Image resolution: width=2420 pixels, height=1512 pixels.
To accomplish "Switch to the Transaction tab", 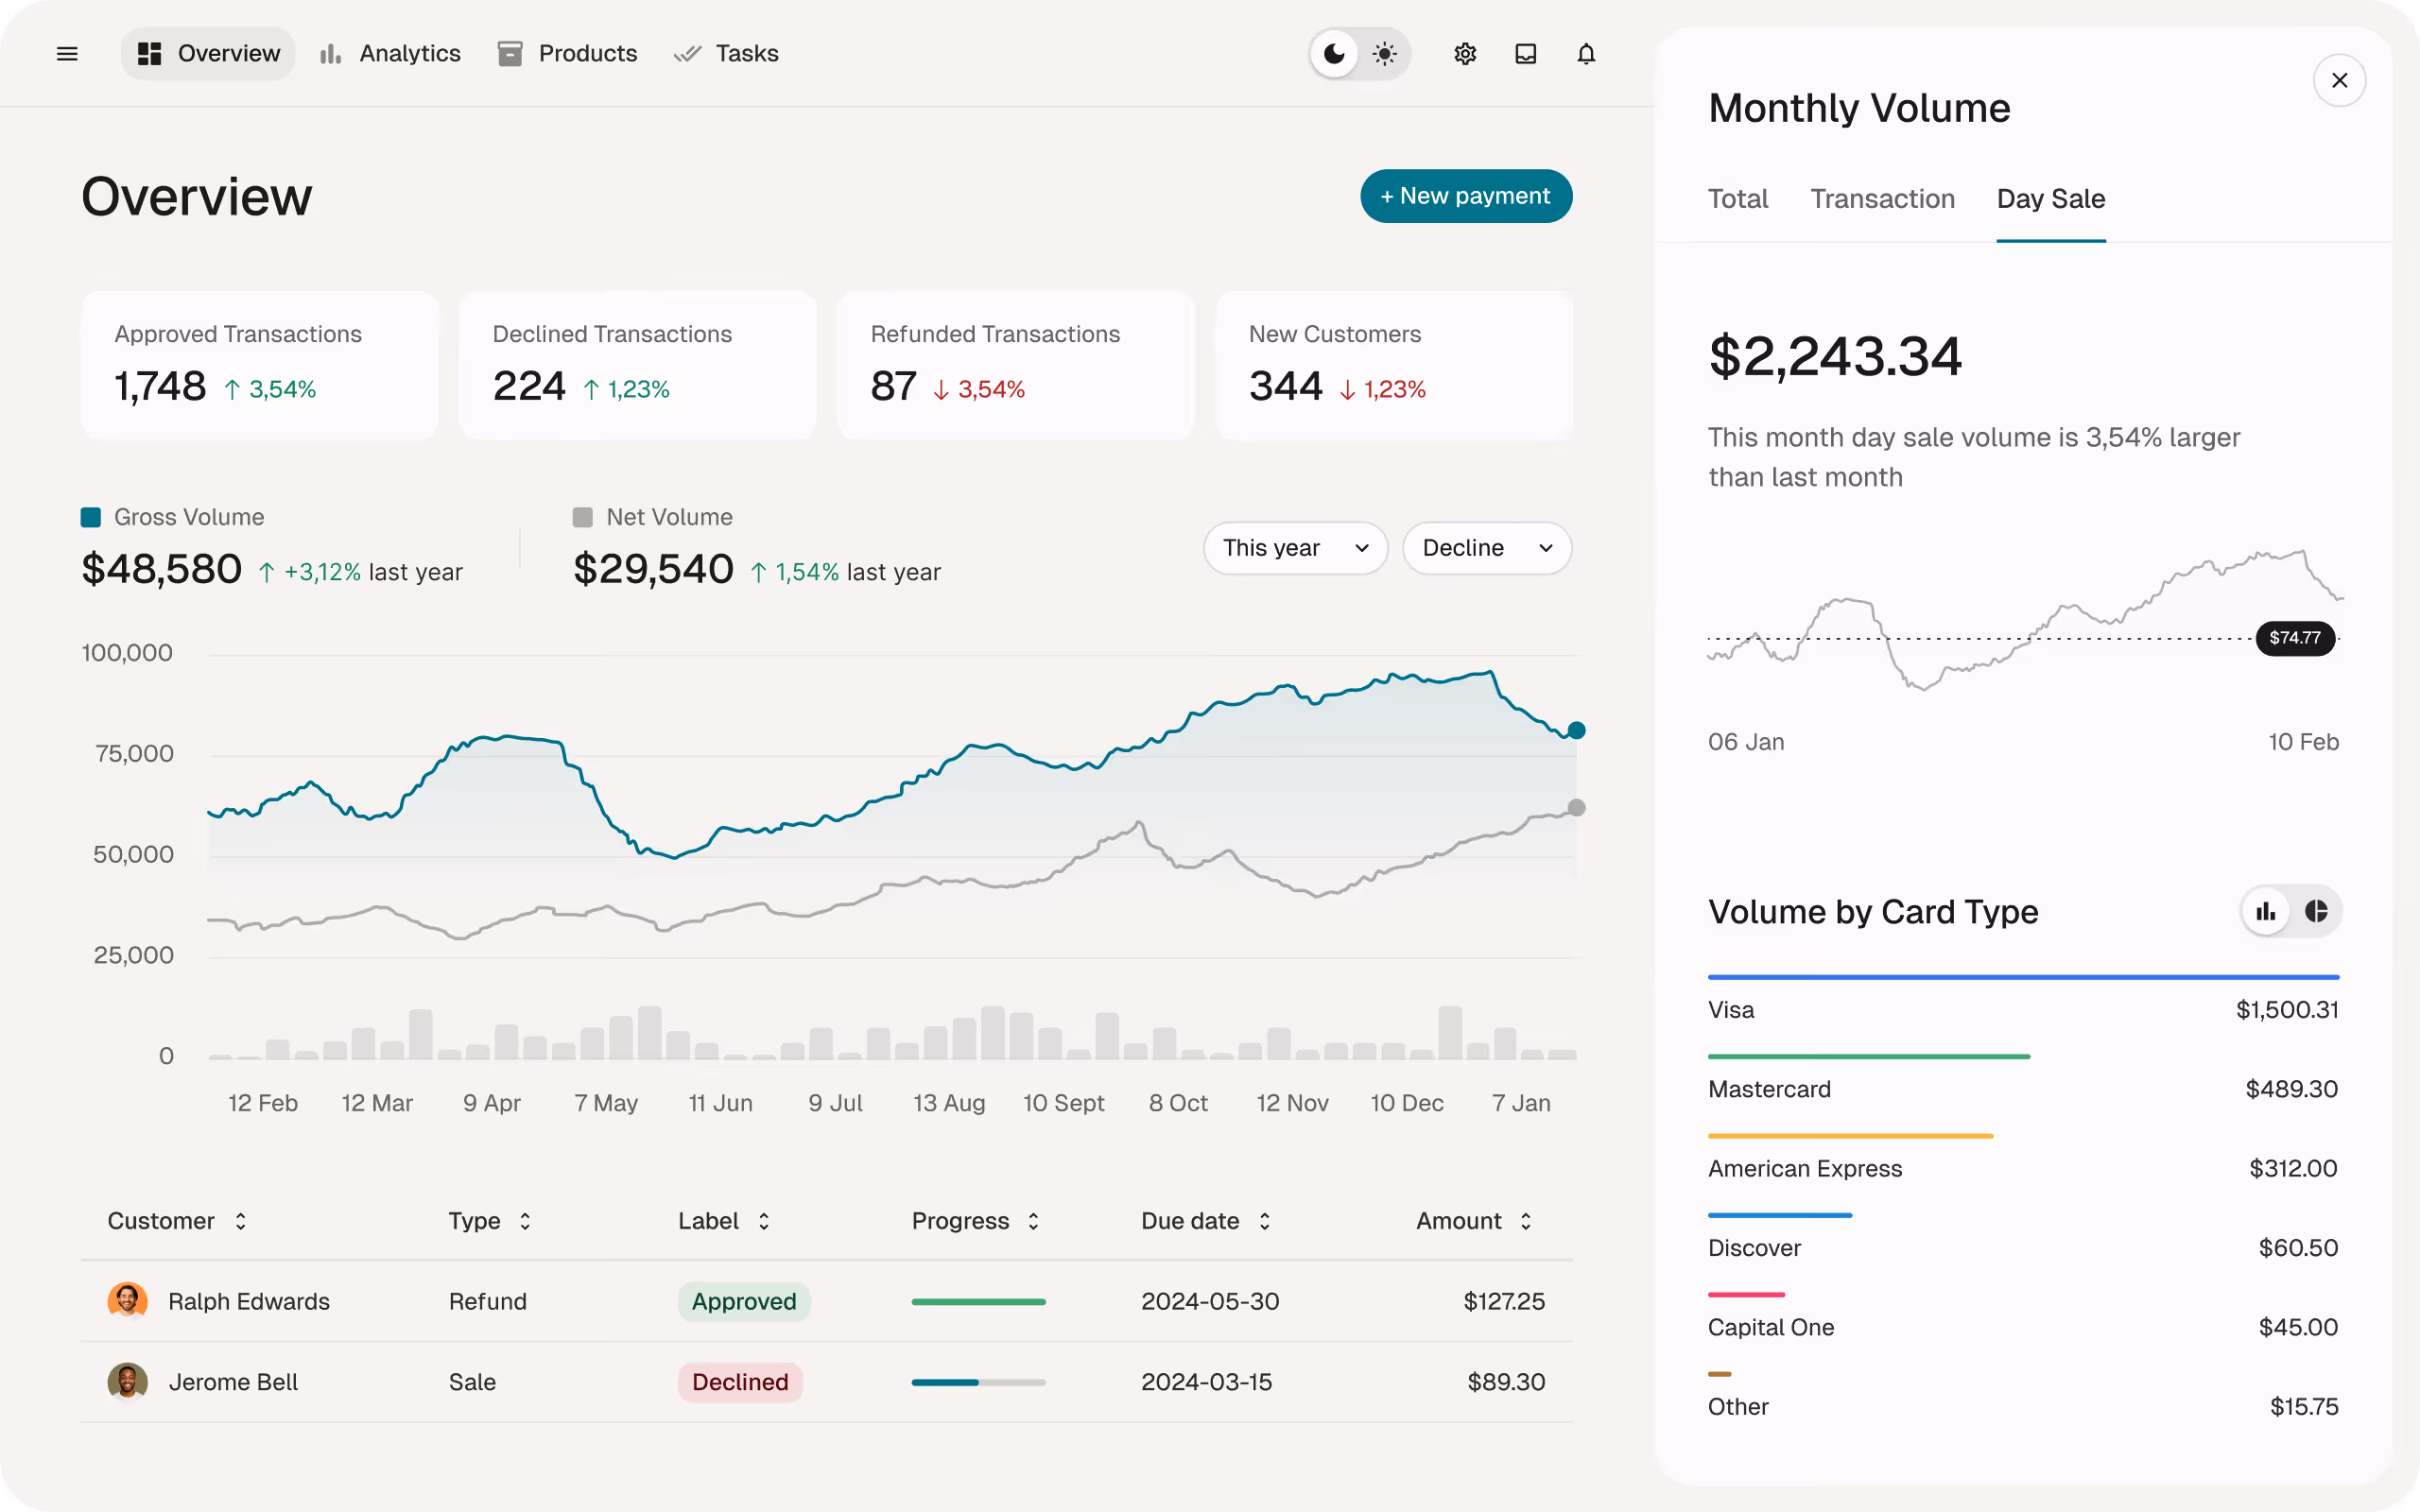I will [x=1882, y=199].
